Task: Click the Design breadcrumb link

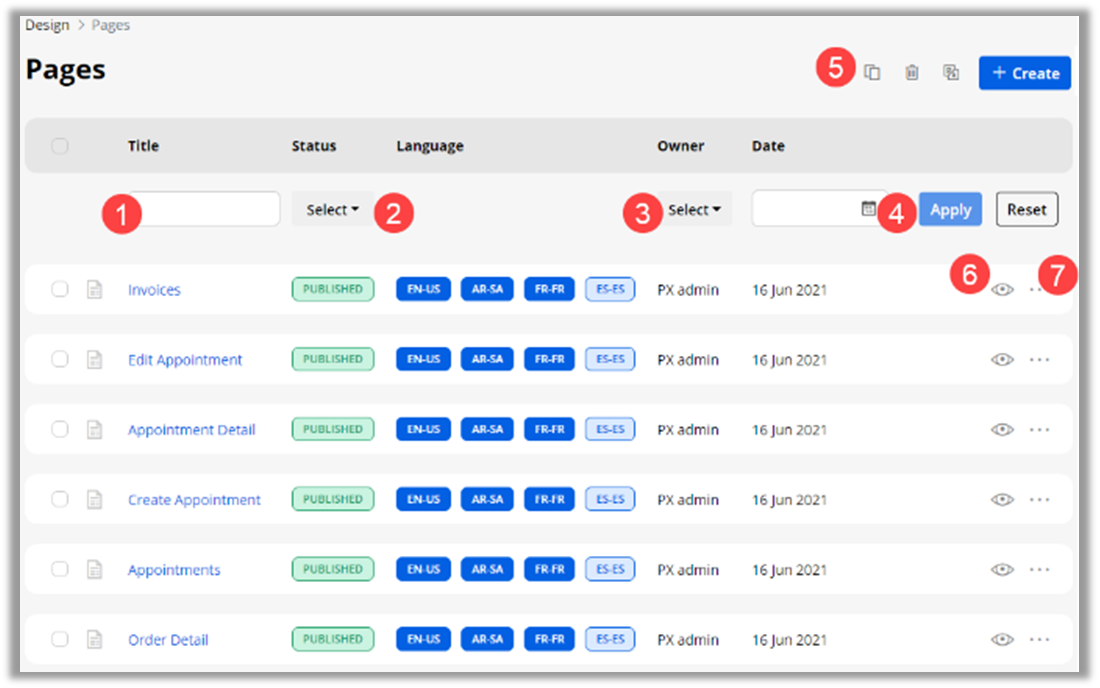Action: click(x=47, y=25)
